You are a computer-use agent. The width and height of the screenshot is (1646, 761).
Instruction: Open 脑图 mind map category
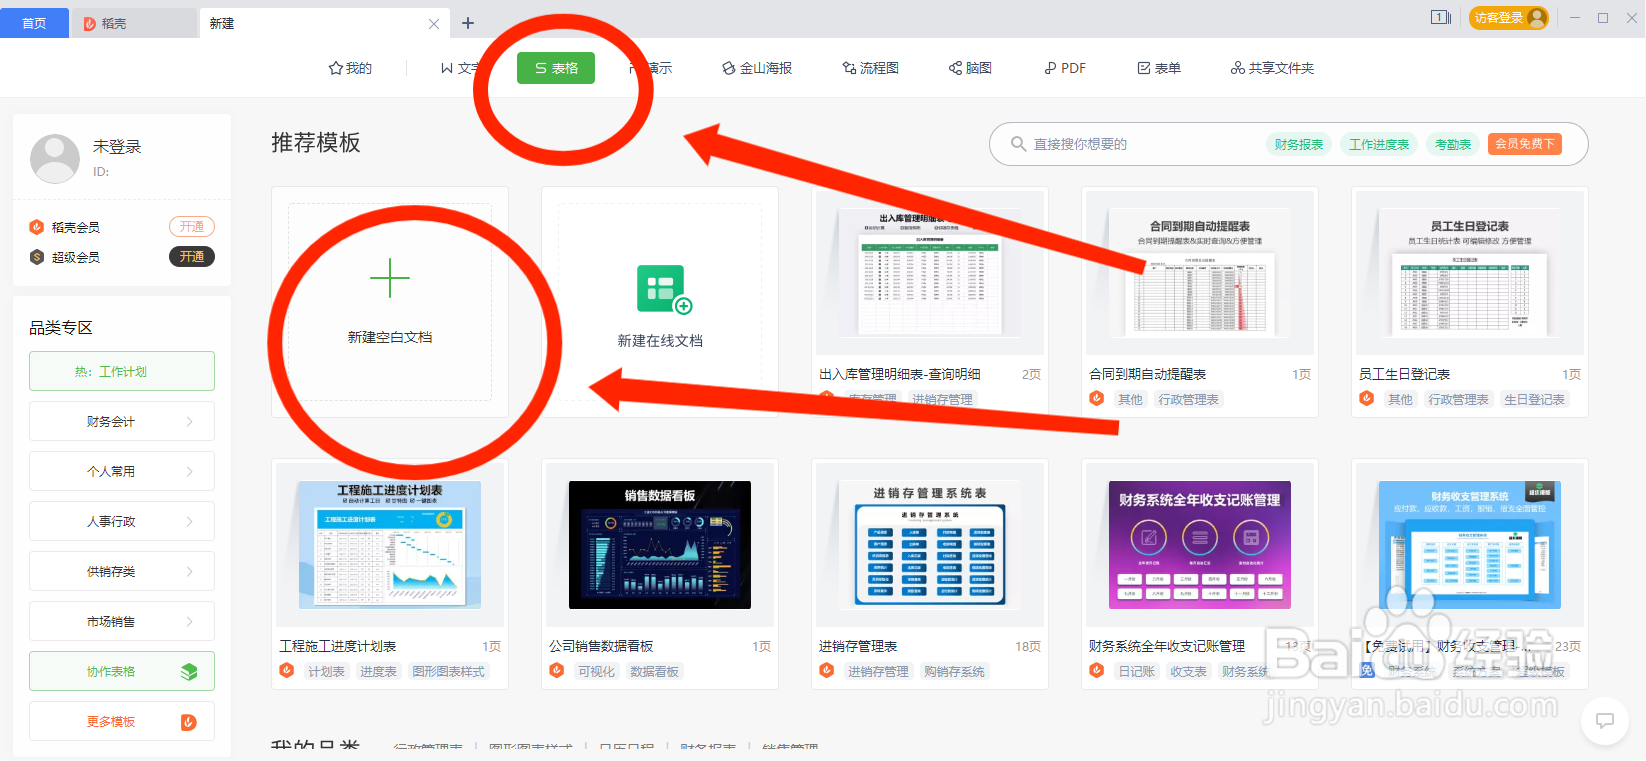point(970,68)
